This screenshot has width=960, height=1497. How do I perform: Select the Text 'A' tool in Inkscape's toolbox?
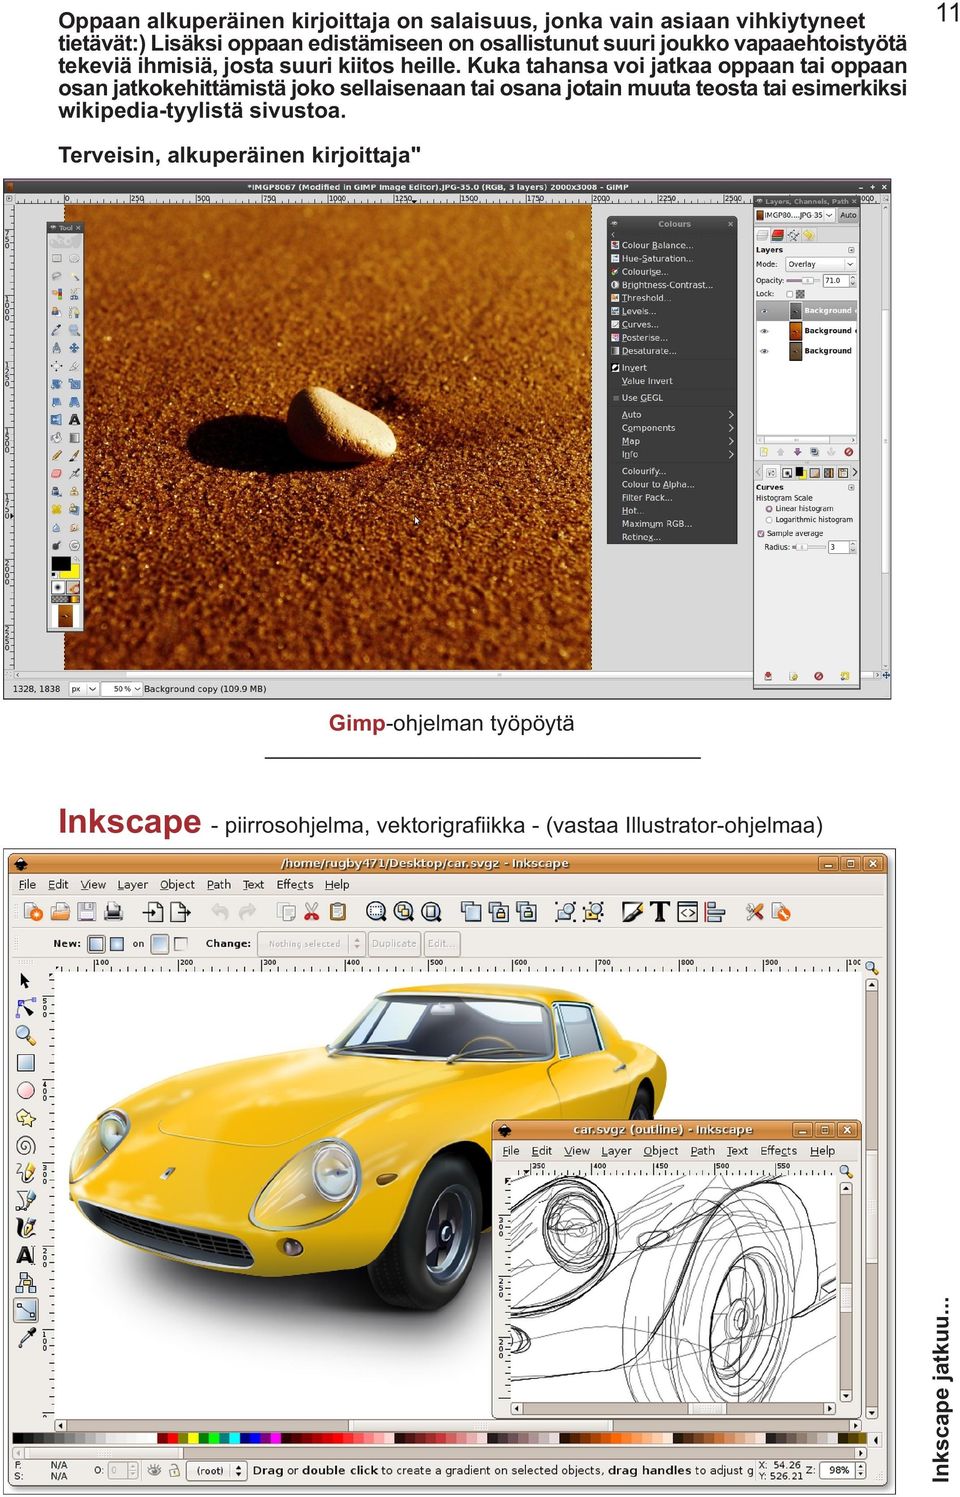coord(26,1254)
